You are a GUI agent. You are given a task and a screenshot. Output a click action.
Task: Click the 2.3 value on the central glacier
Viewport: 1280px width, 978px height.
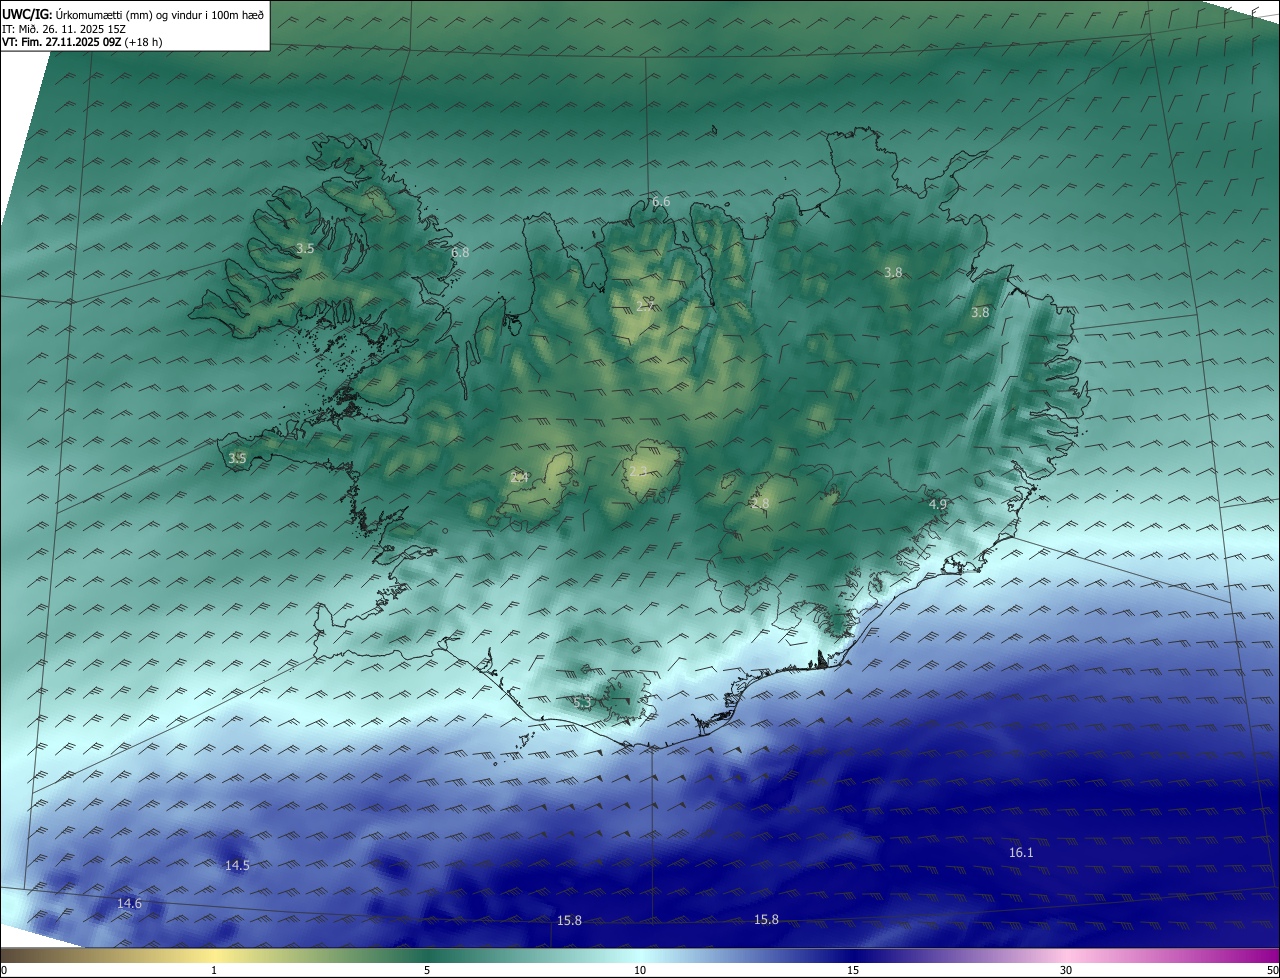click(638, 471)
